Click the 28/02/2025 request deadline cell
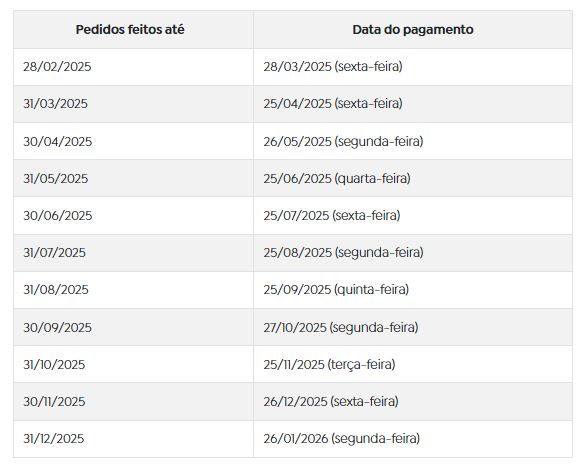 (133, 67)
